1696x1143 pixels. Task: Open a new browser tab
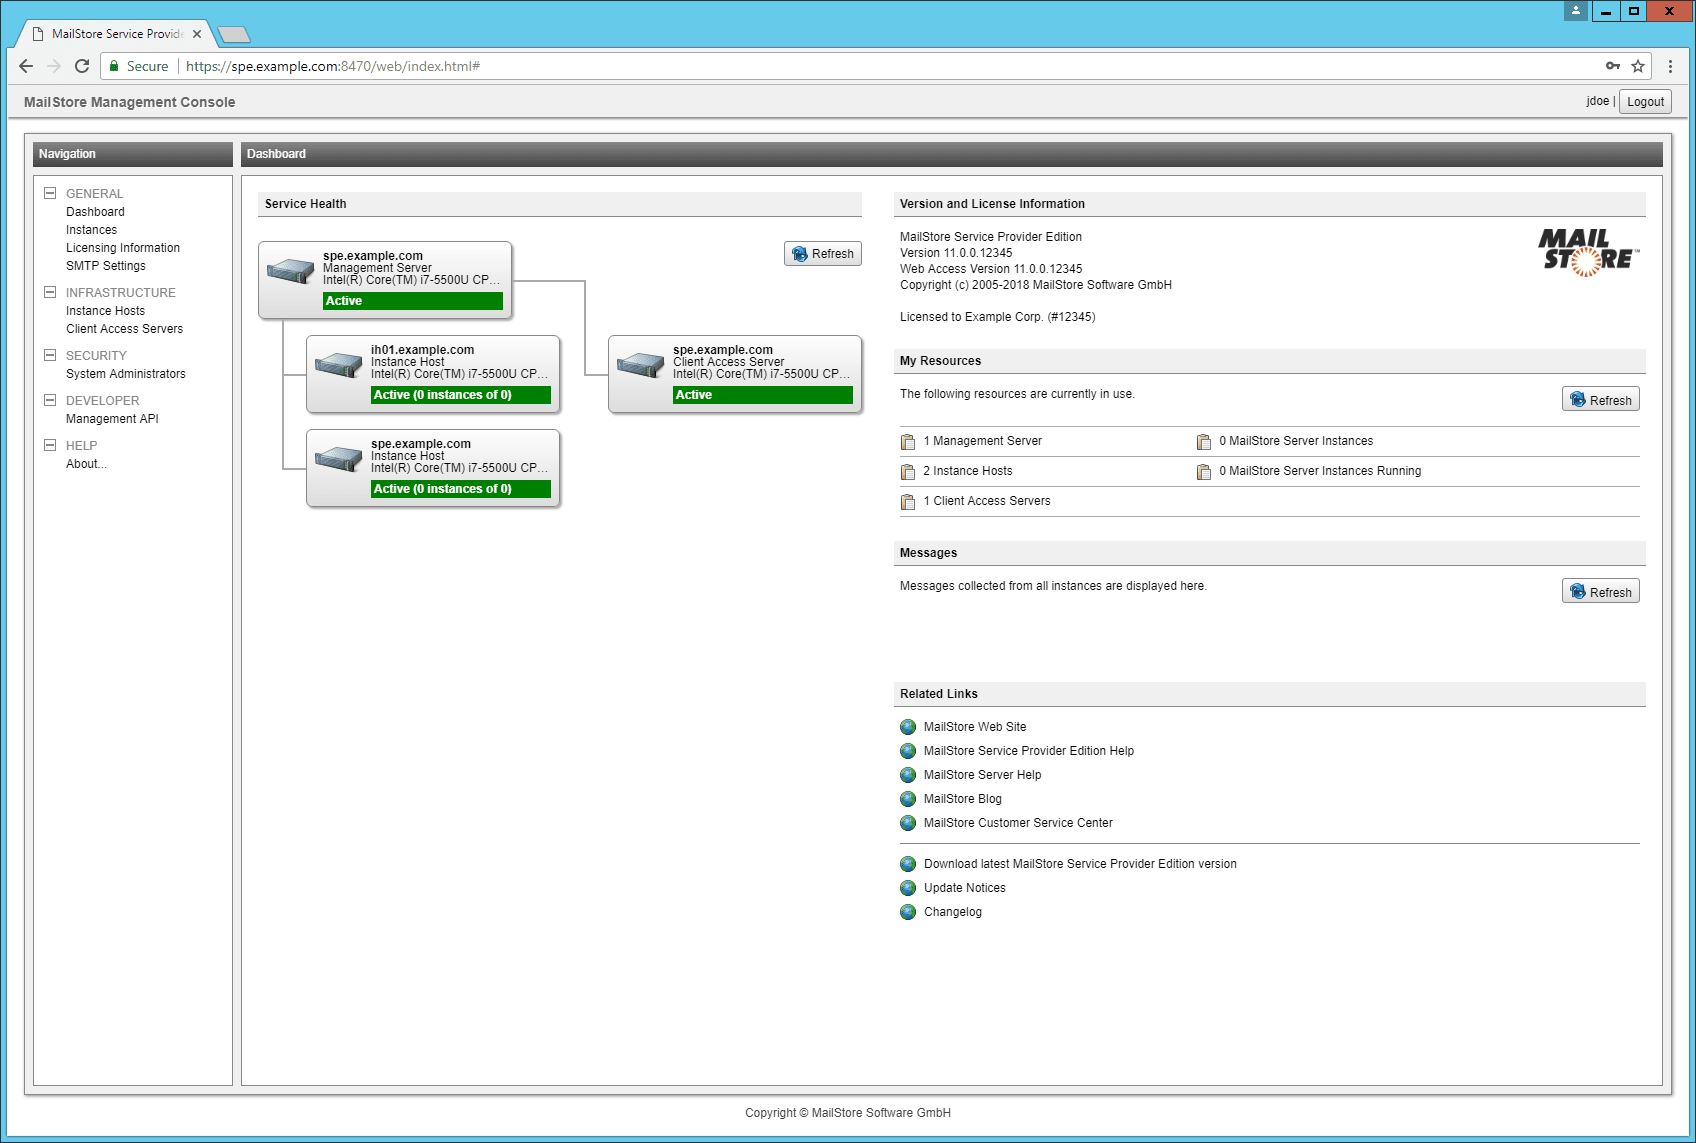(234, 35)
